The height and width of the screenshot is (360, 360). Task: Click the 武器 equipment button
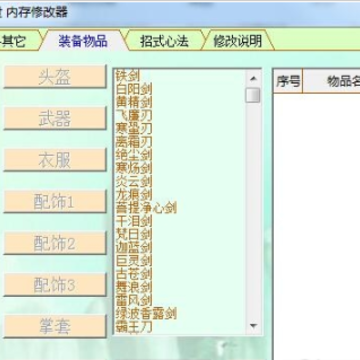click(x=55, y=118)
